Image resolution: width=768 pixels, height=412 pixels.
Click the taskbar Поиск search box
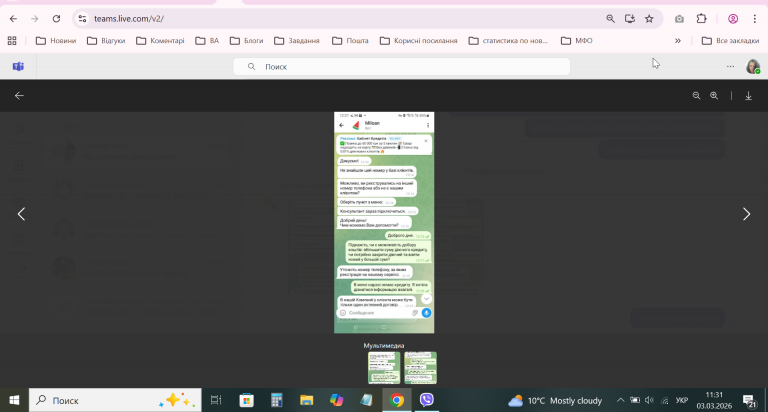click(115, 400)
